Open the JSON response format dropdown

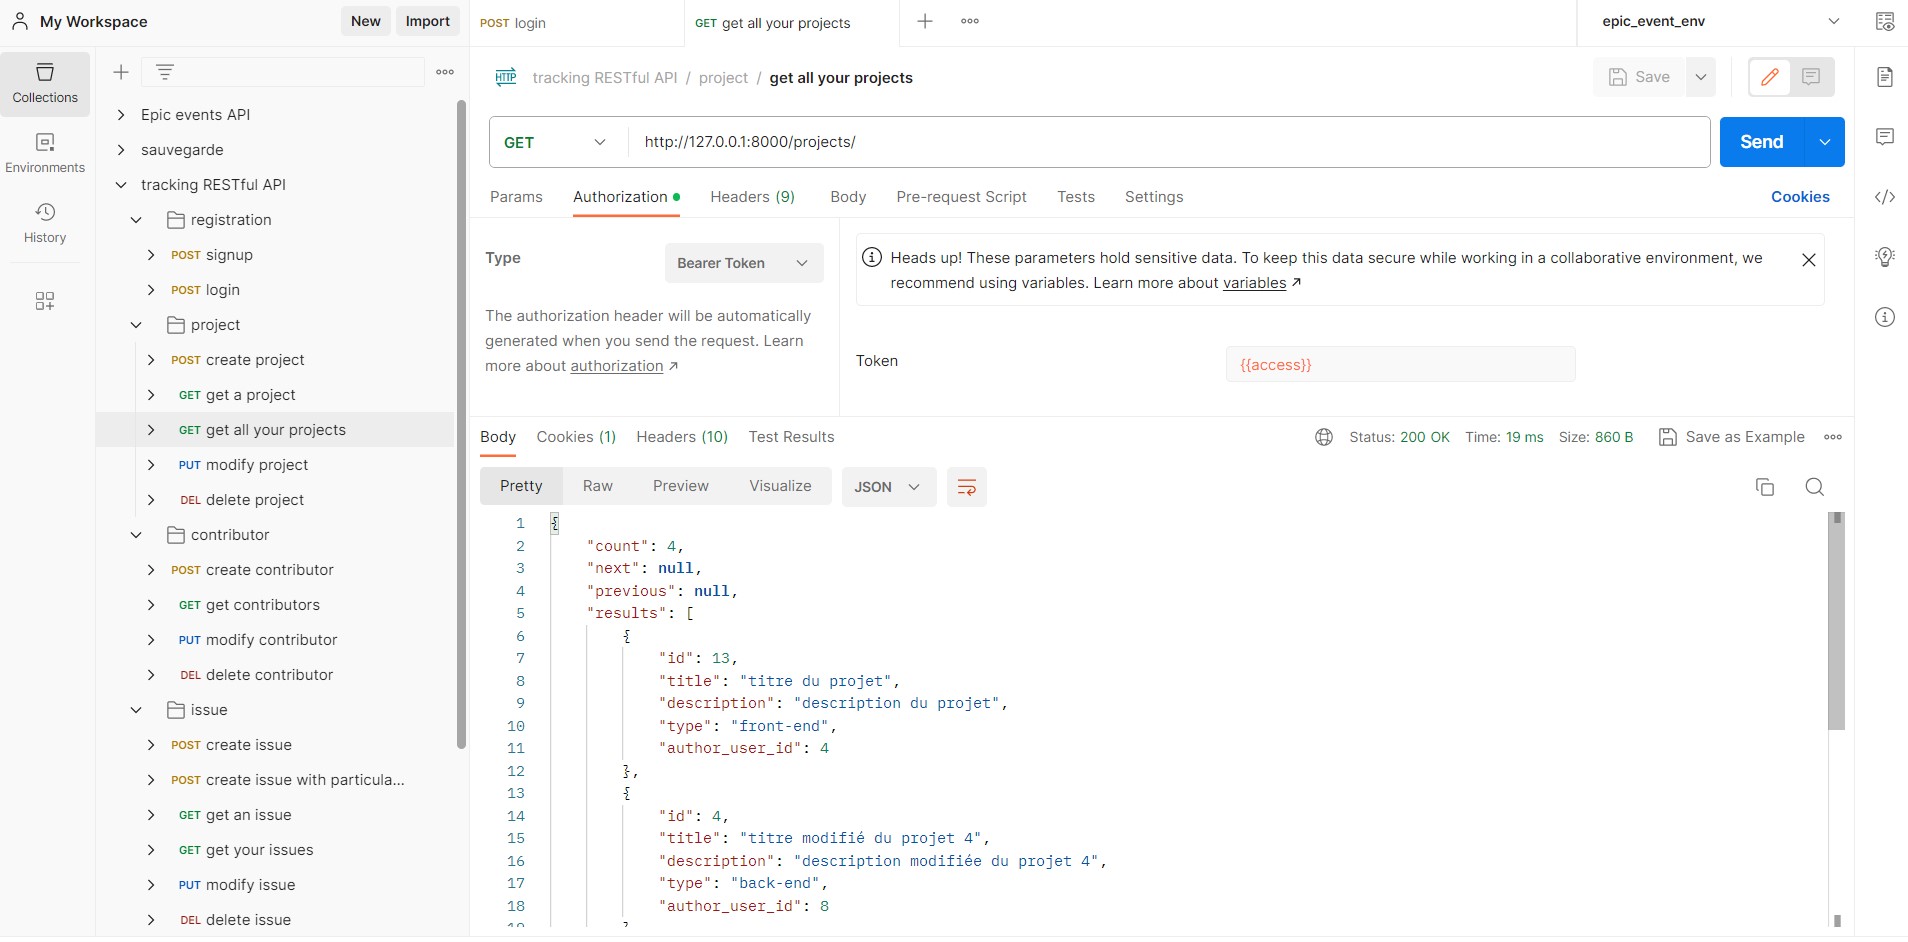click(x=888, y=487)
